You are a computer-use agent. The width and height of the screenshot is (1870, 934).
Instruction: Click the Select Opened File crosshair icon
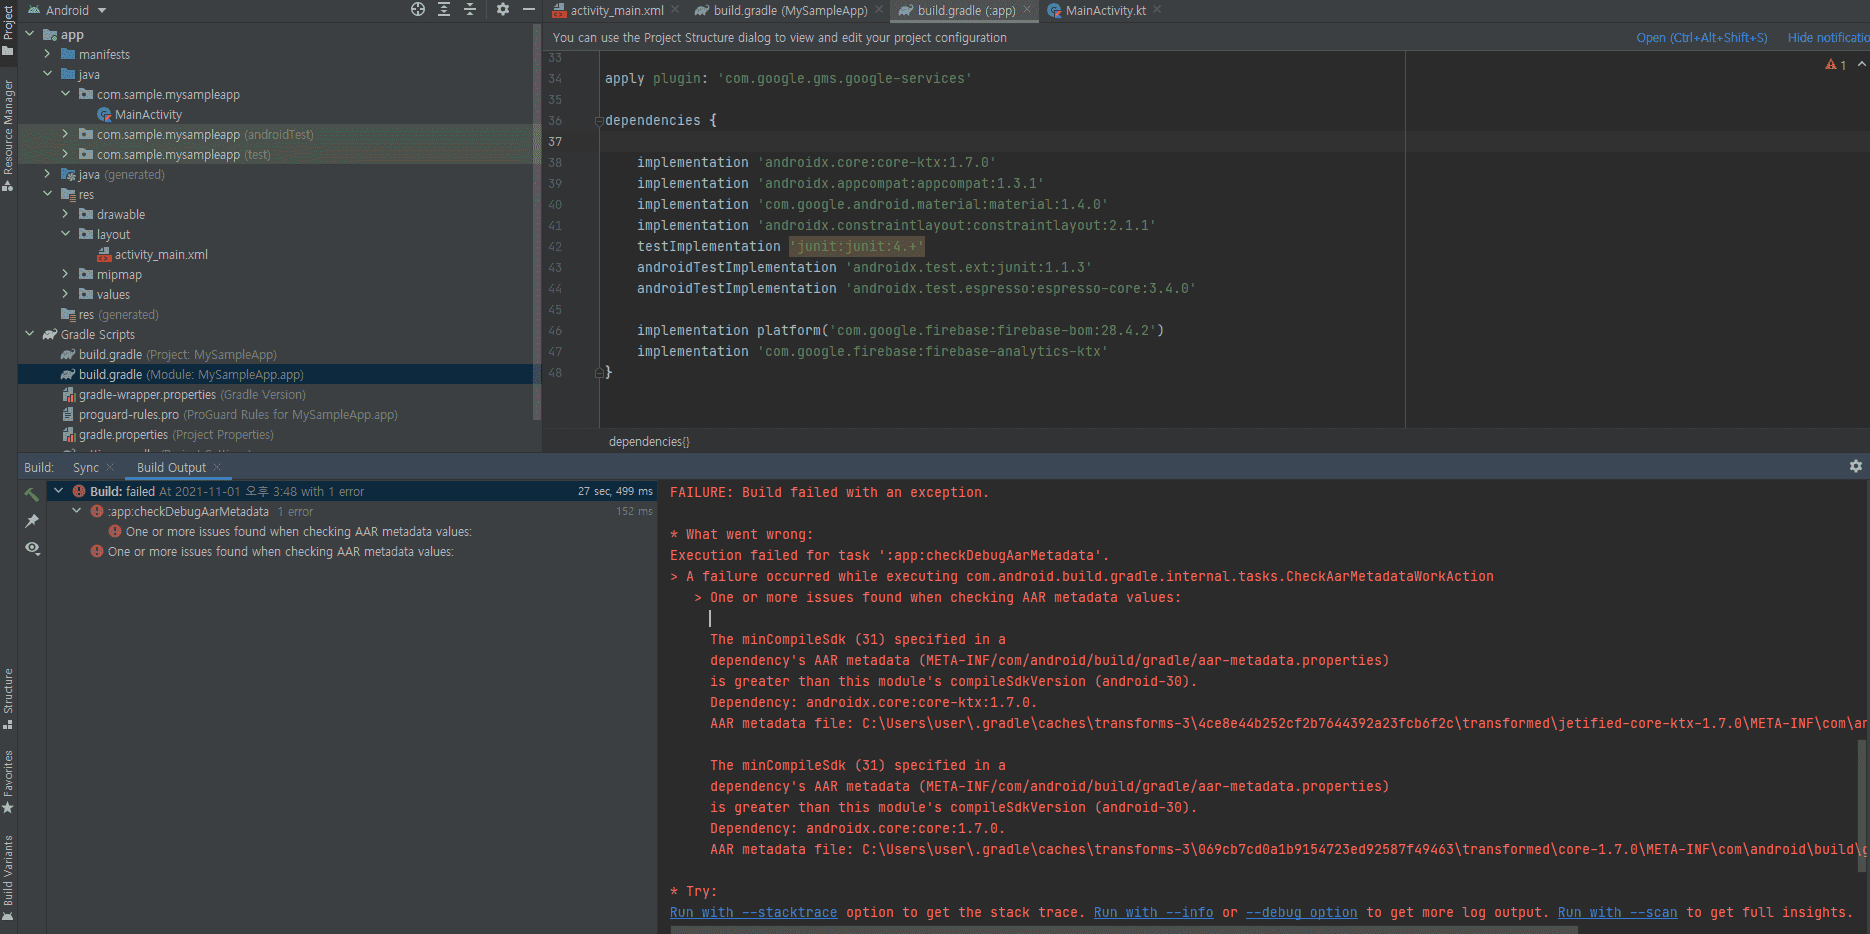tap(418, 10)
